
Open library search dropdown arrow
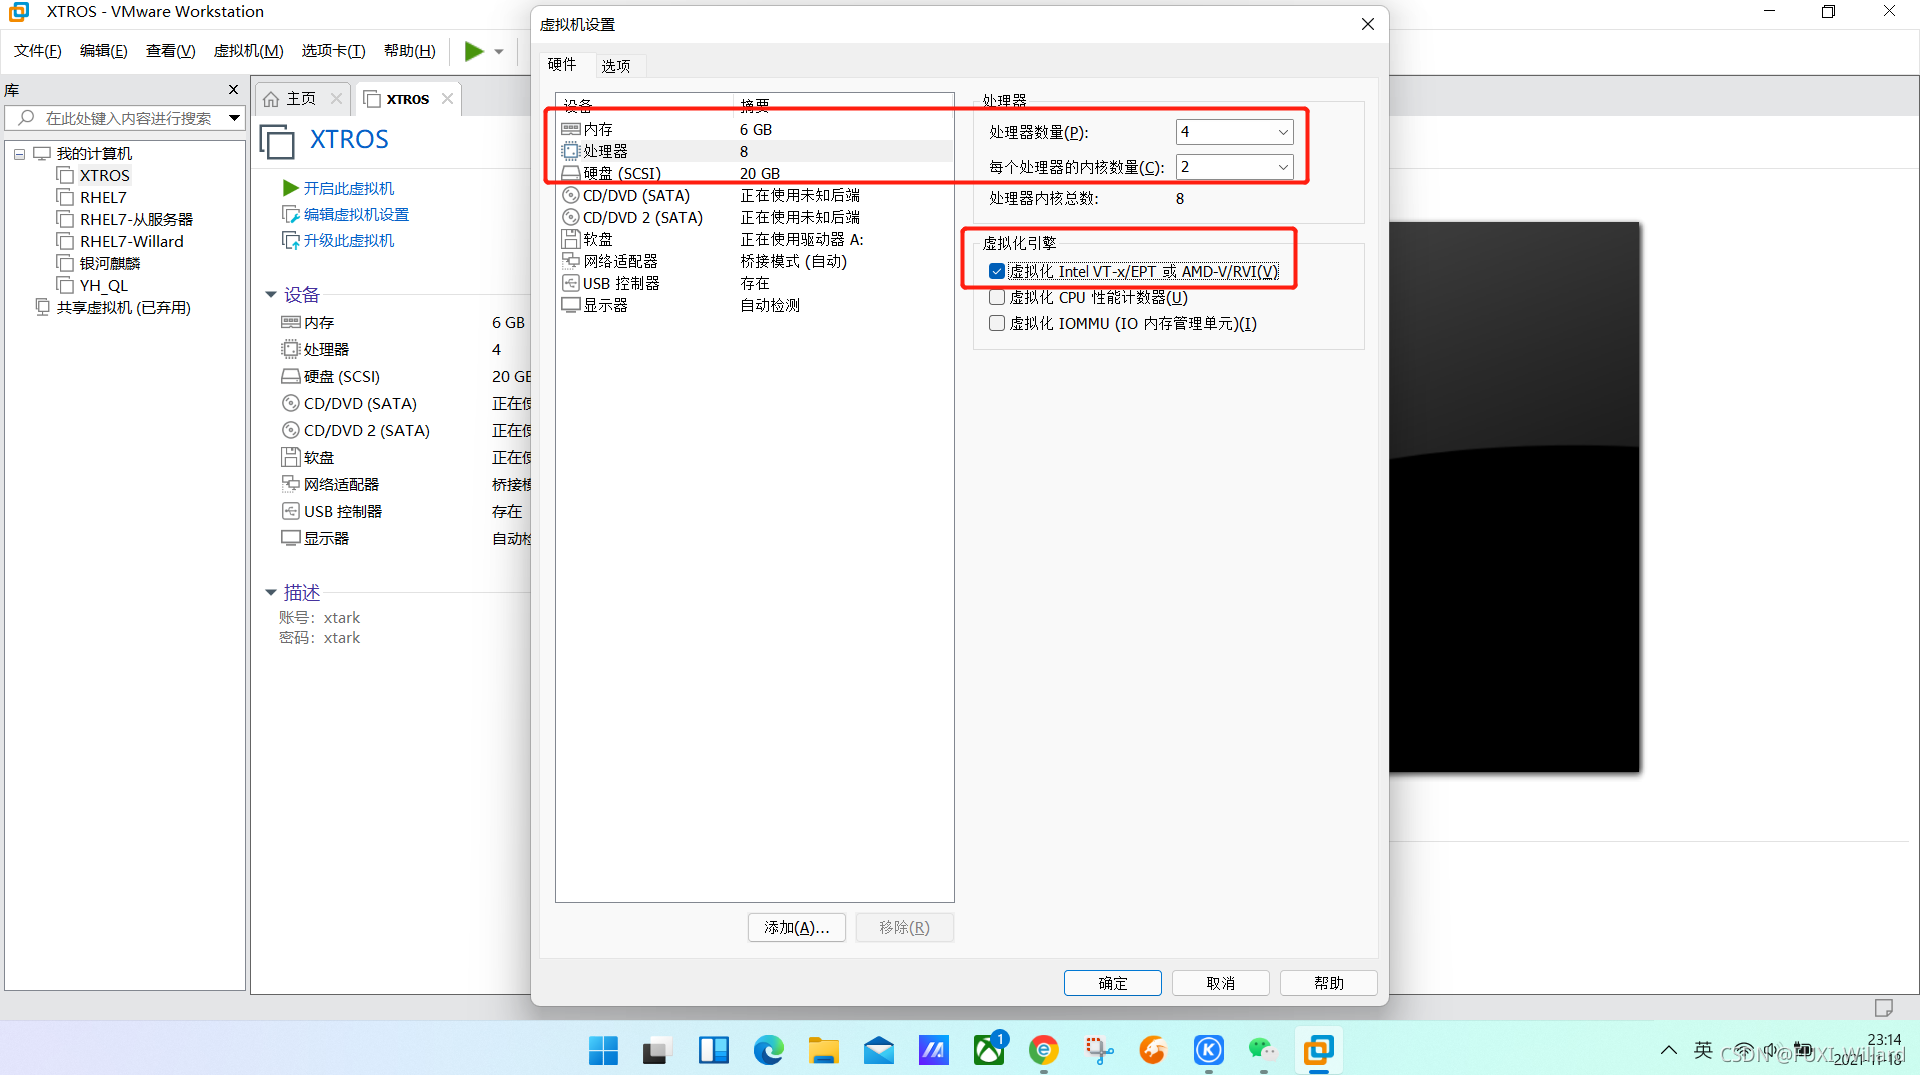[234, 118]
